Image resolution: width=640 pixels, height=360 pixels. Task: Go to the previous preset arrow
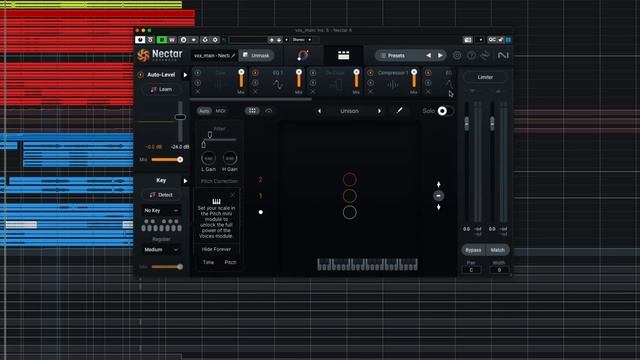pos(428,56)
